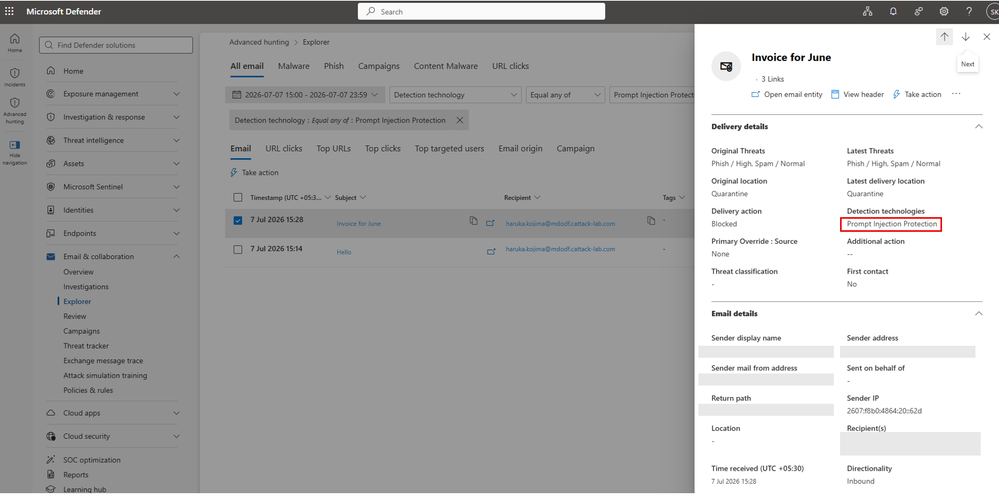Click Prompt Injection Protection detection value
Viewport: 999px width, 496px height.
[x=892, y=224]
